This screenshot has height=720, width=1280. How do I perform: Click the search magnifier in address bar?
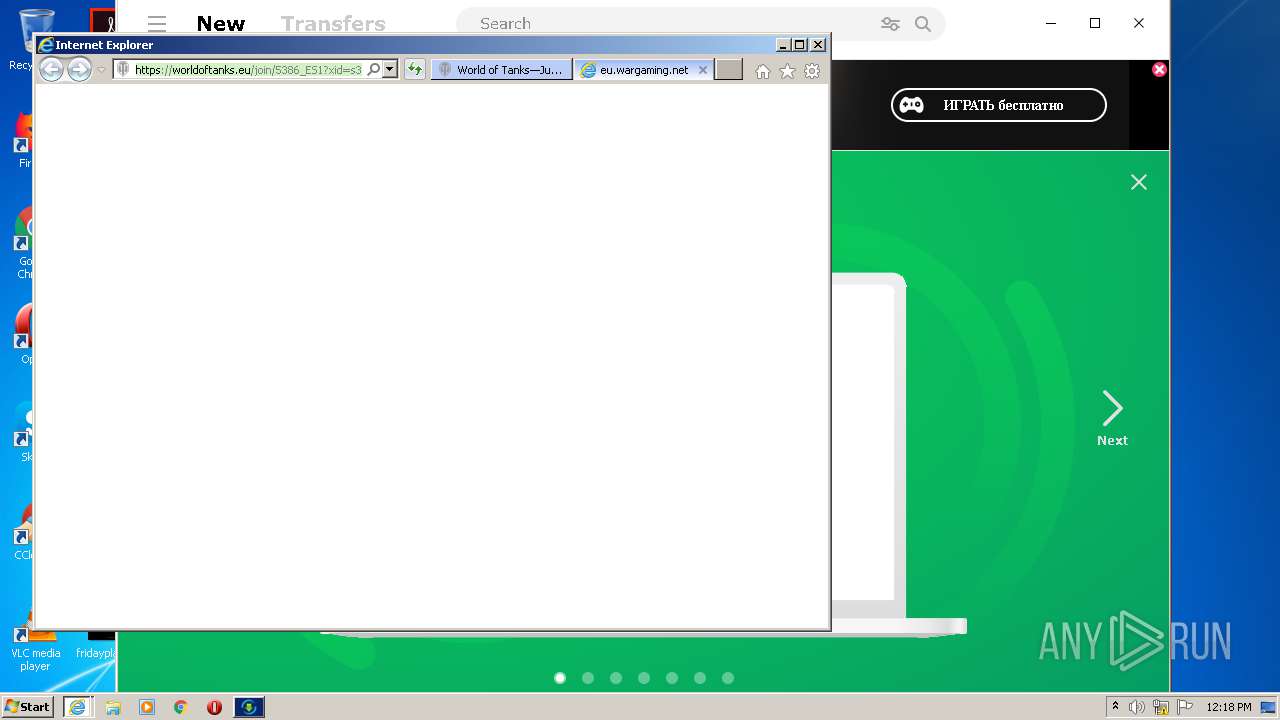(x=374, y=70)
